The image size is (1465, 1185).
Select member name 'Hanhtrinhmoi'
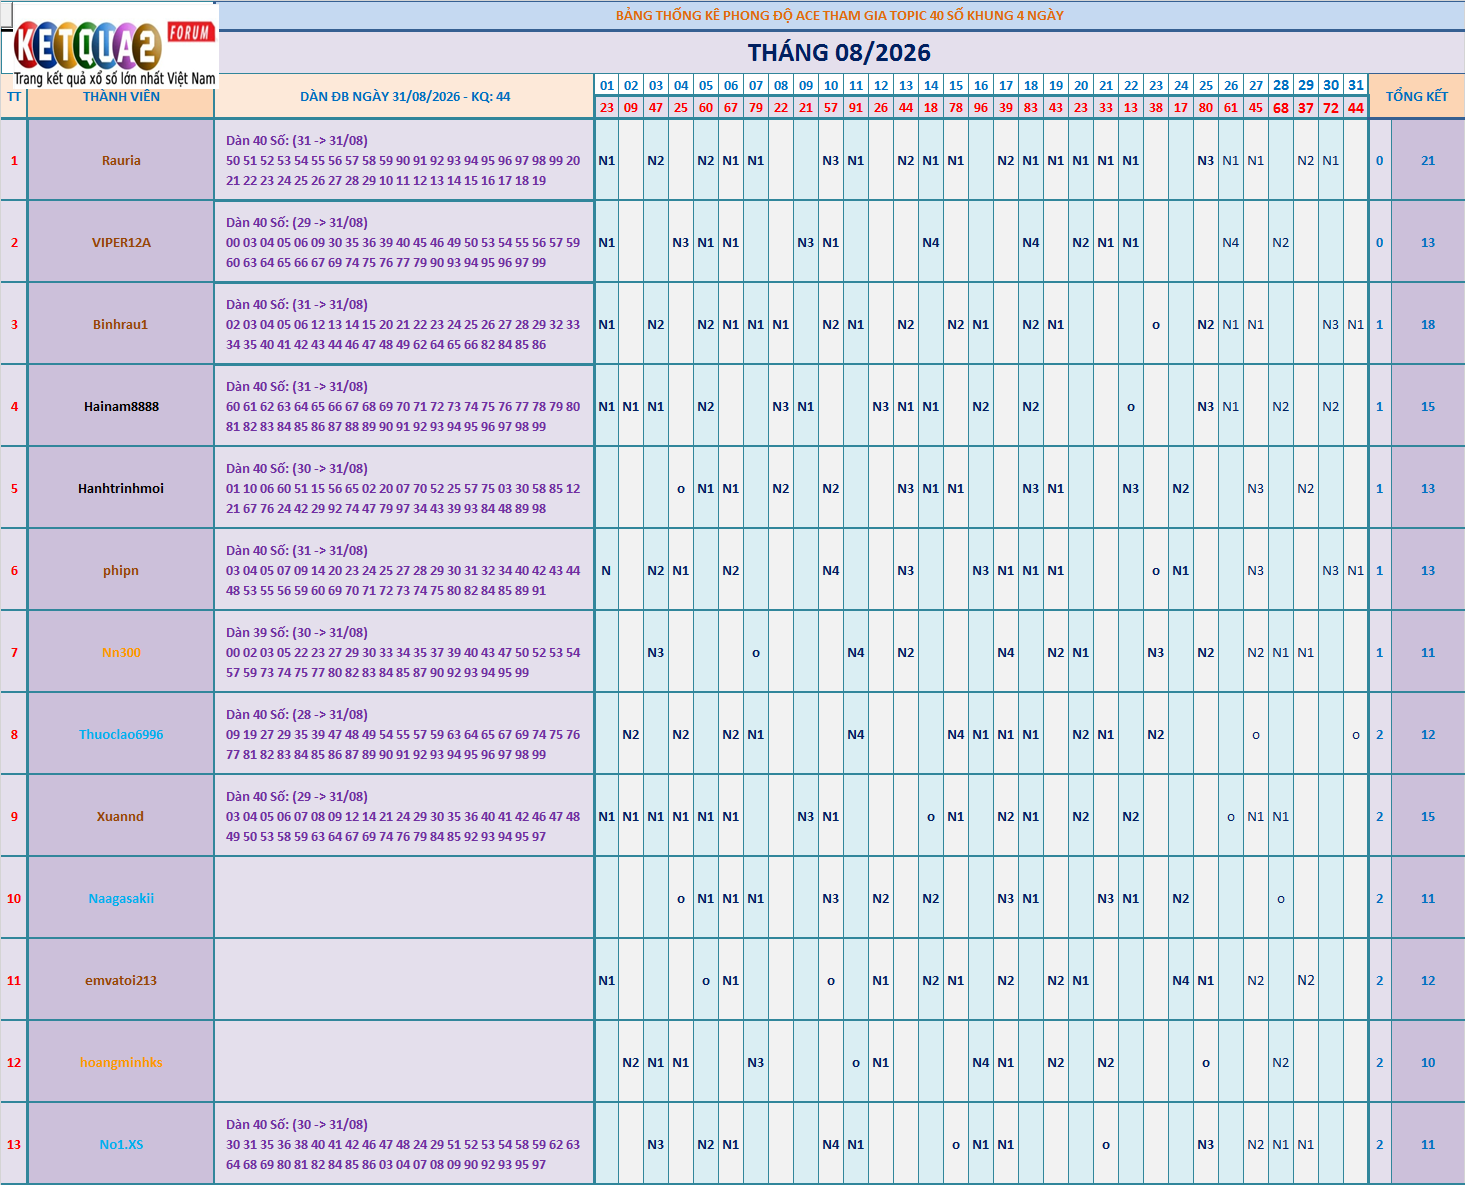(121, 489)
